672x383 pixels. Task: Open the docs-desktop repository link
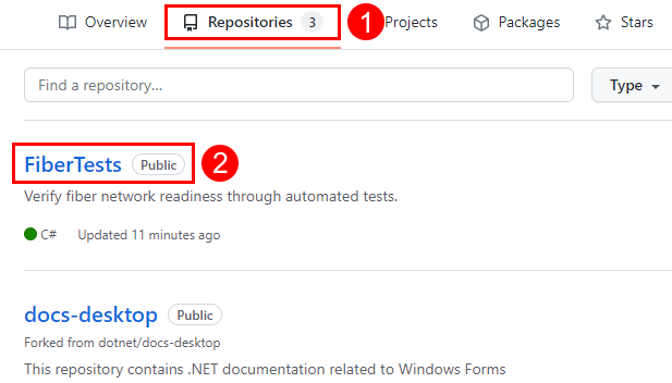[x=91, y=315]
